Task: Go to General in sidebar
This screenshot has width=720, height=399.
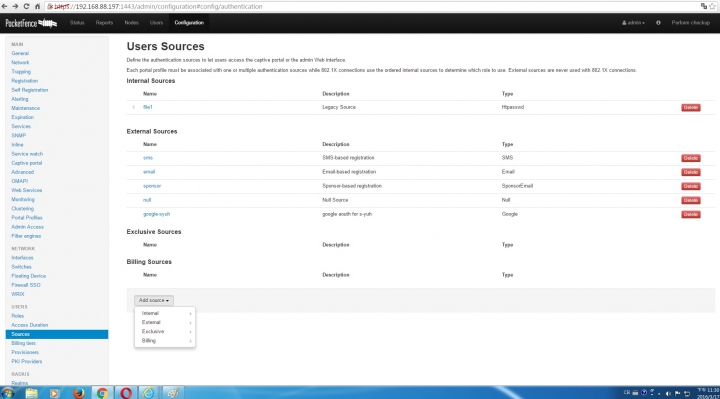Action: [20, 53]
